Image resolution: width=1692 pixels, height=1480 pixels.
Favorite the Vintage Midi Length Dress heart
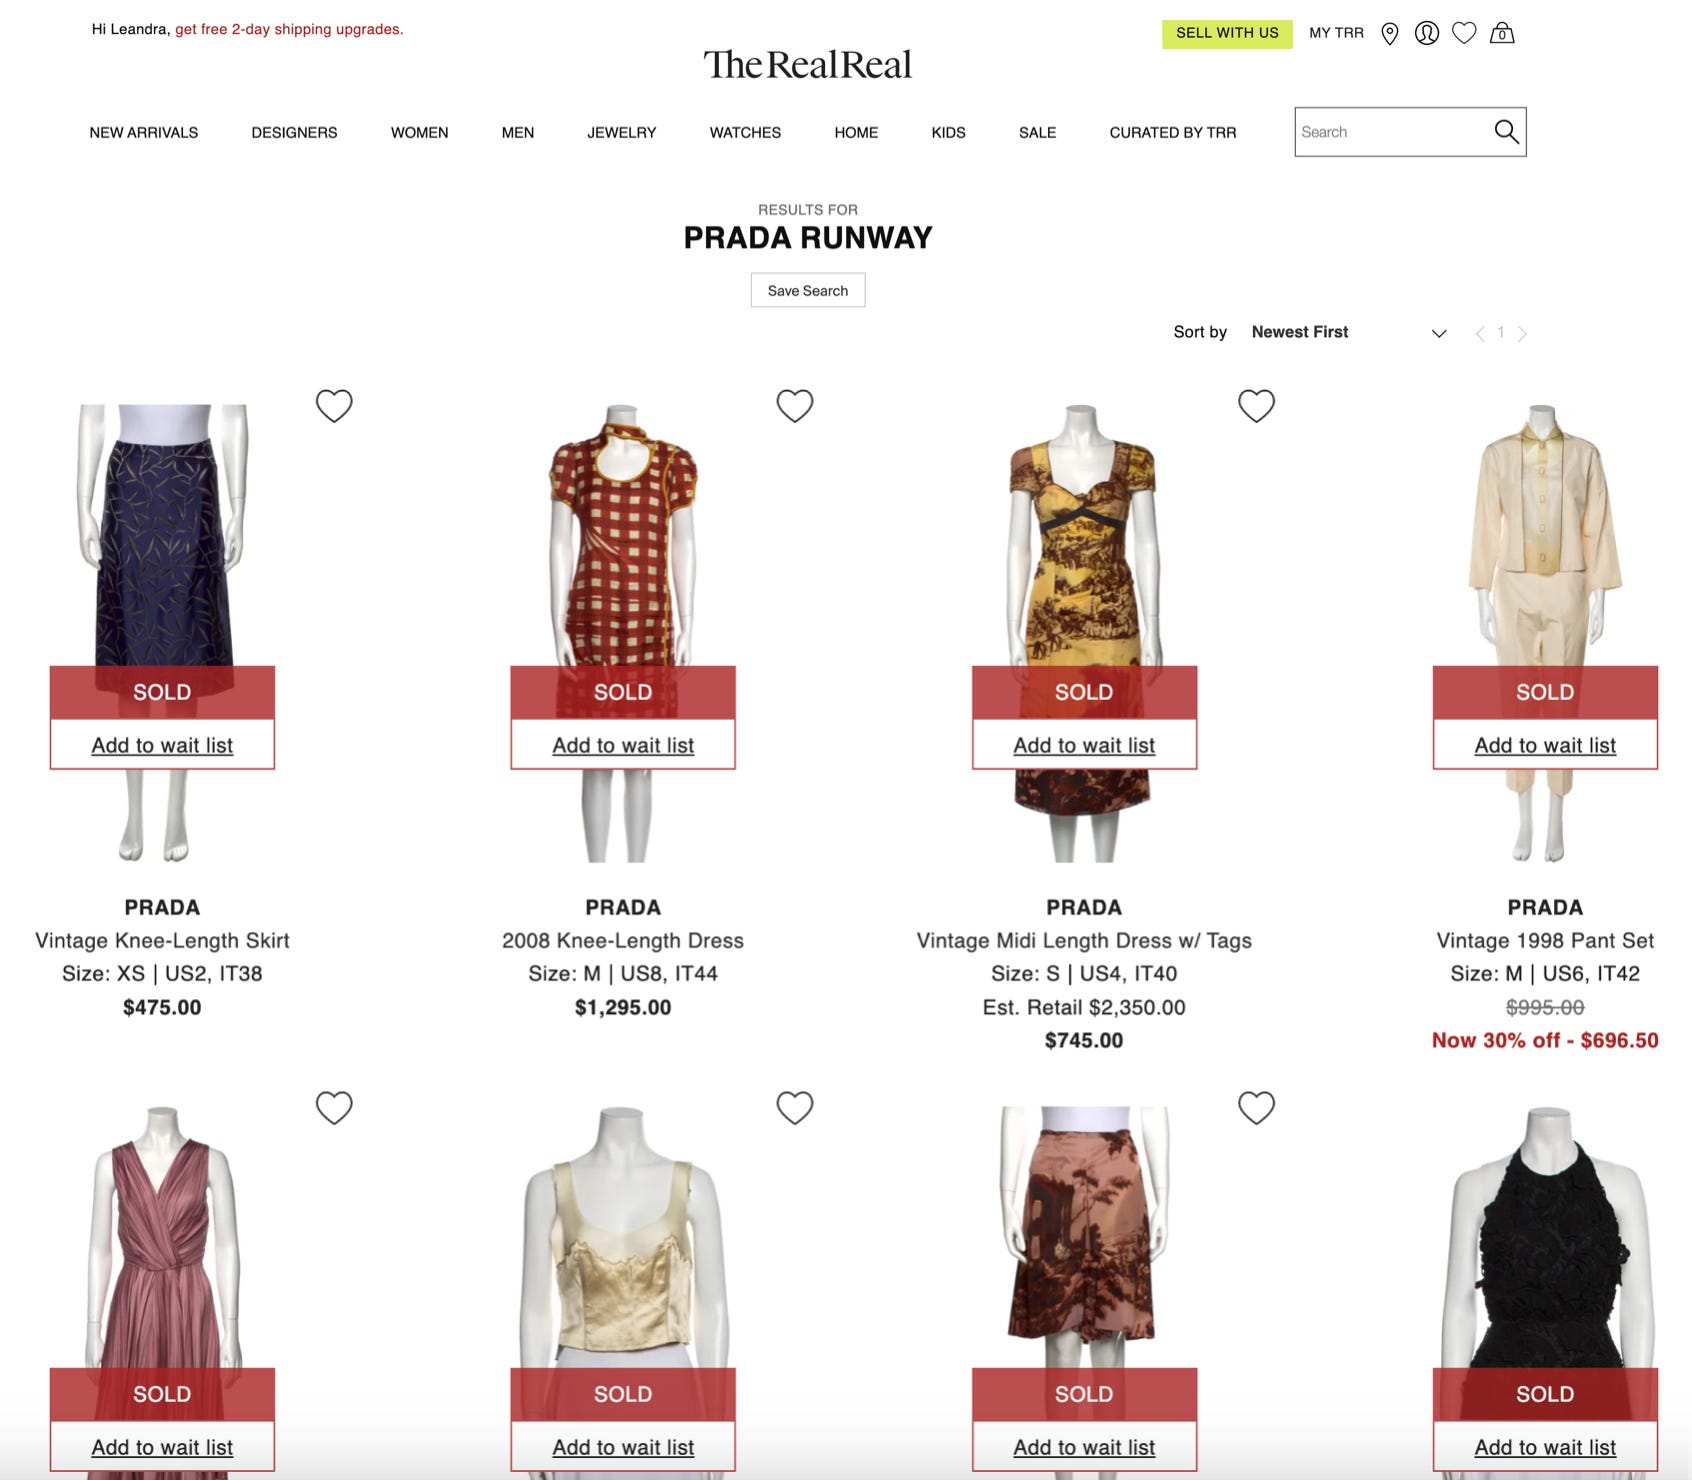coord(1256,406)
